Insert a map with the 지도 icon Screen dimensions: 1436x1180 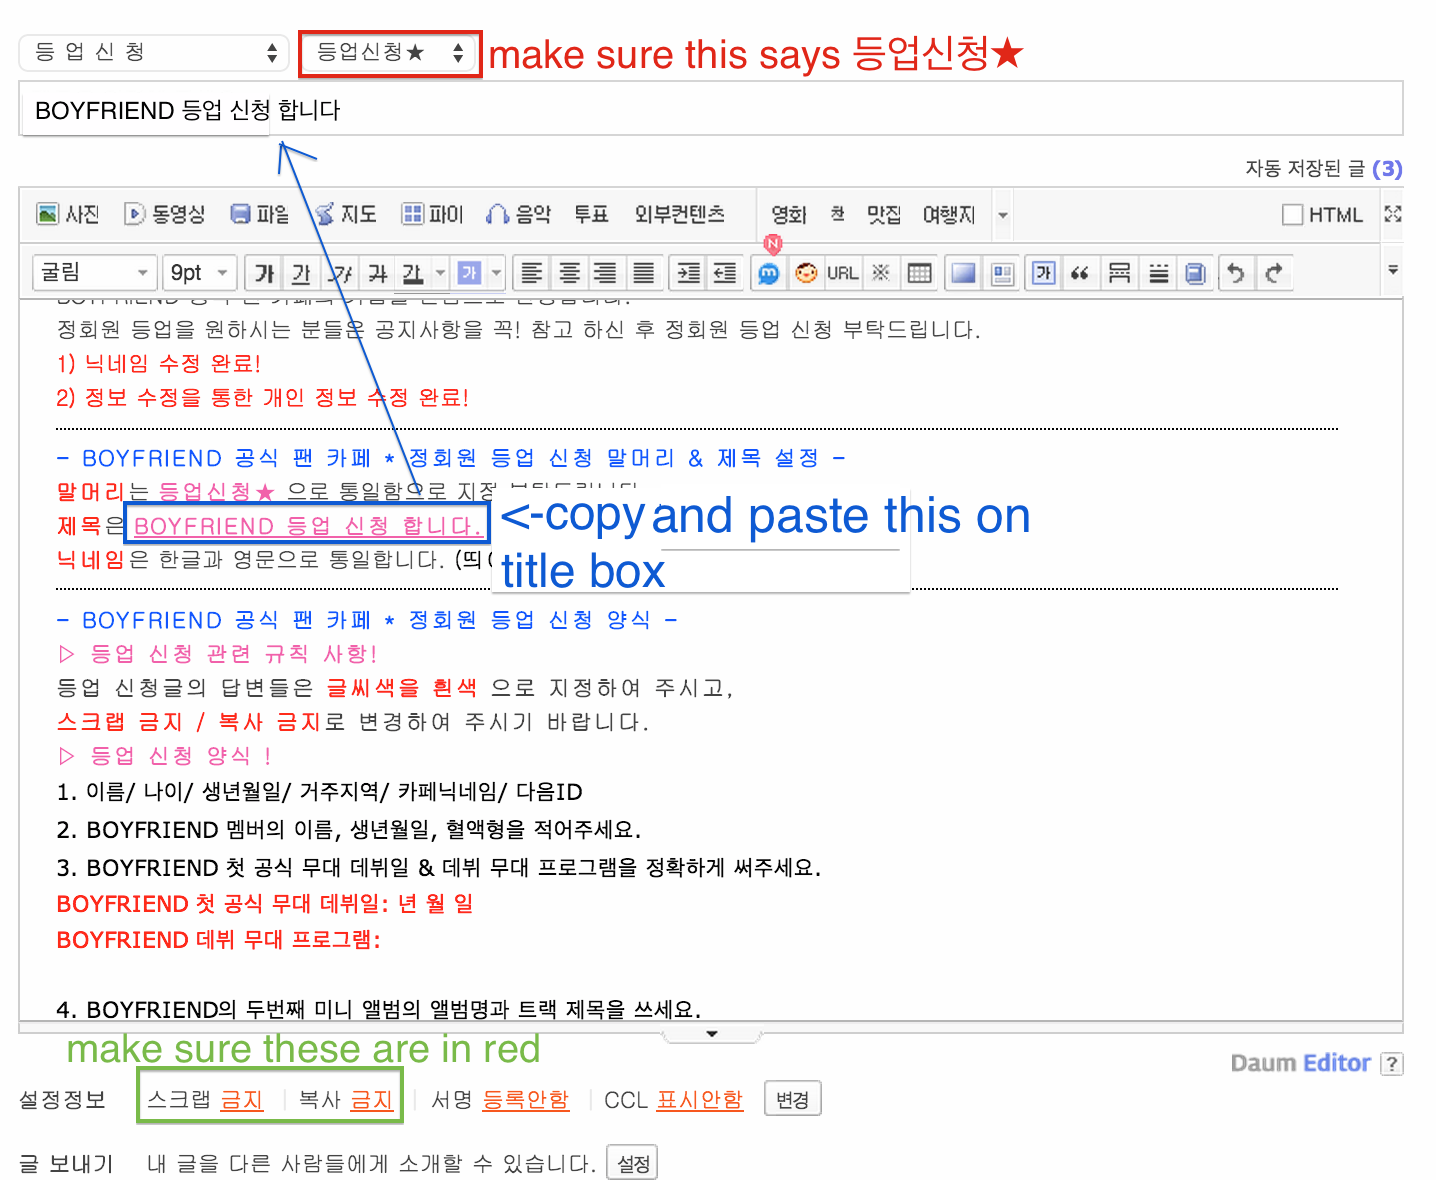coord(345,214)
